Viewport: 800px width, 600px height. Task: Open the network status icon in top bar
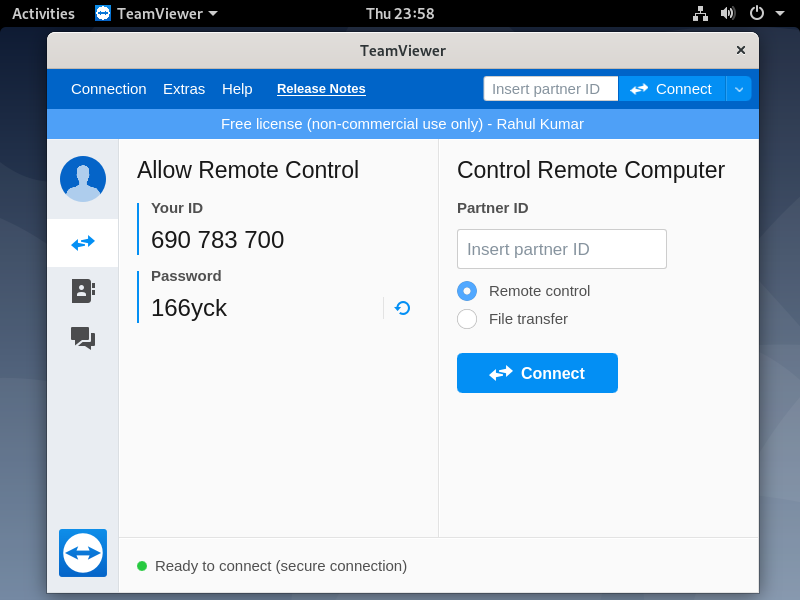click(700, 13)
